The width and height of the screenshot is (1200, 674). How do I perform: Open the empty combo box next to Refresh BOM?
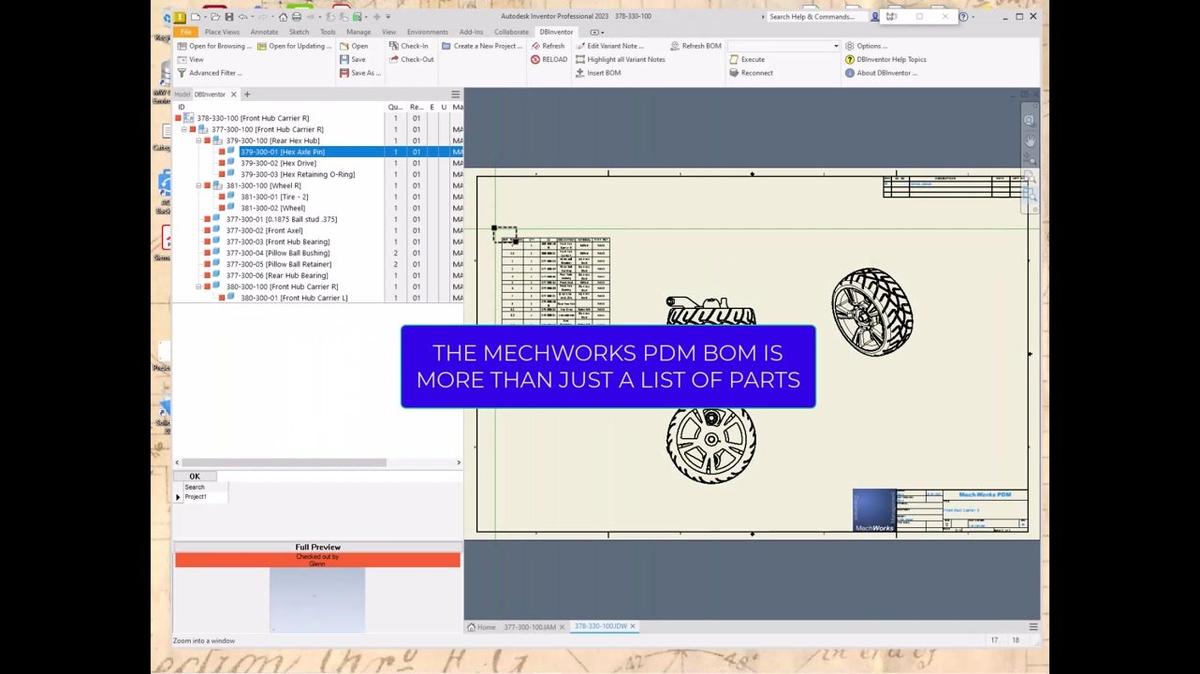(x=783, y=46)
